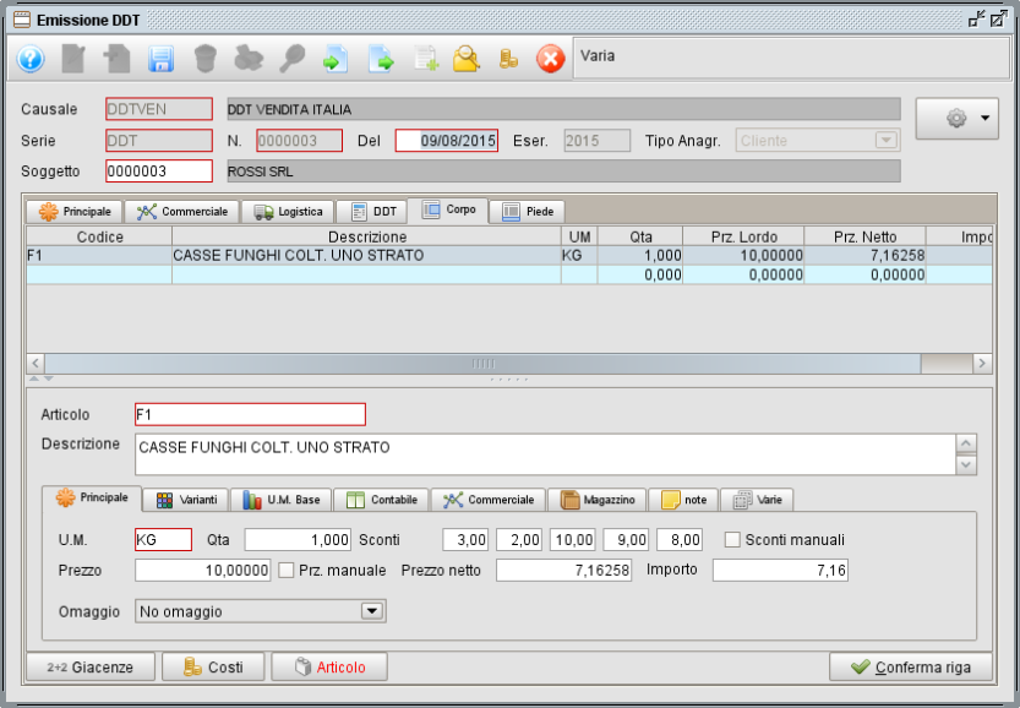1020x708 pixels.
Task: Select the Piede tab
Action: coord(528,212)
